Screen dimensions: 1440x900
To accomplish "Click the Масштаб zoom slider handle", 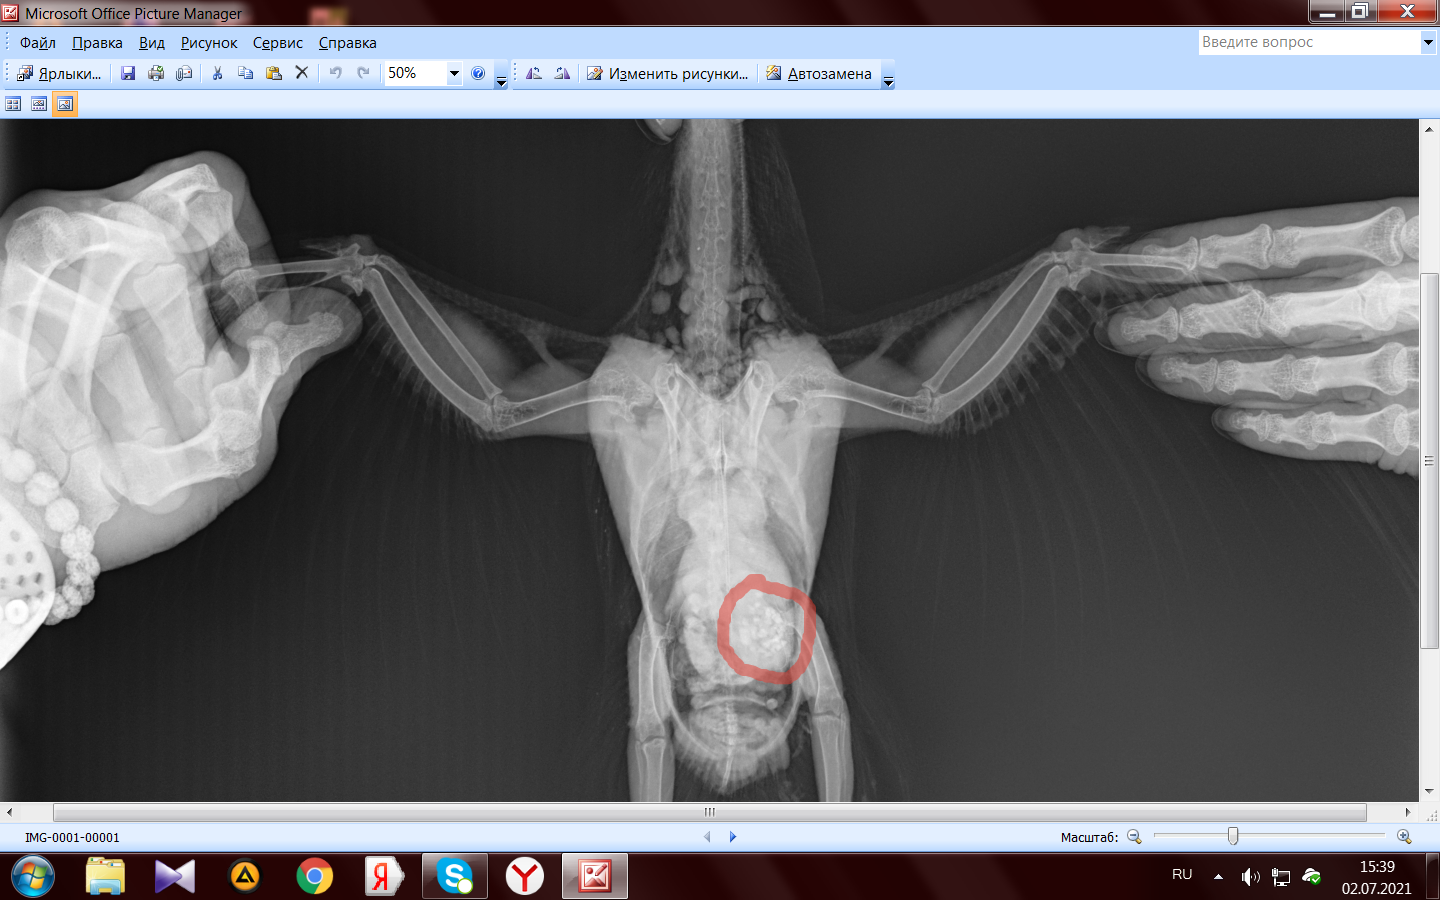I will tap(1233, 836).
